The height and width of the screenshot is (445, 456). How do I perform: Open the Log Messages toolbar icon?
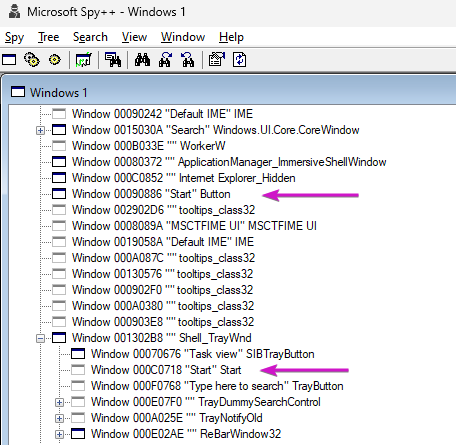(84, 60)
